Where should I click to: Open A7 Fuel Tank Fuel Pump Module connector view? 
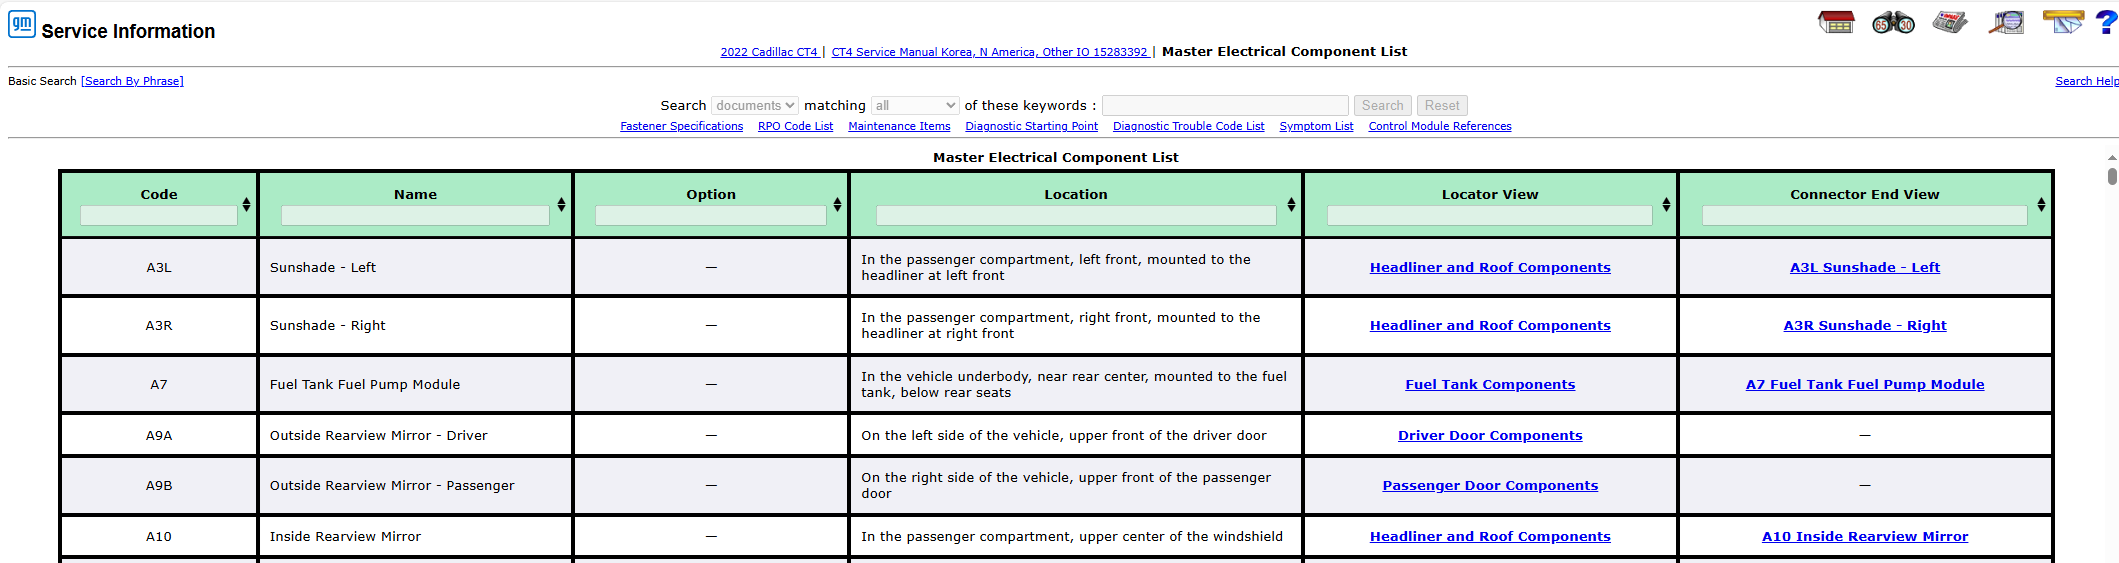point(1864,385)
